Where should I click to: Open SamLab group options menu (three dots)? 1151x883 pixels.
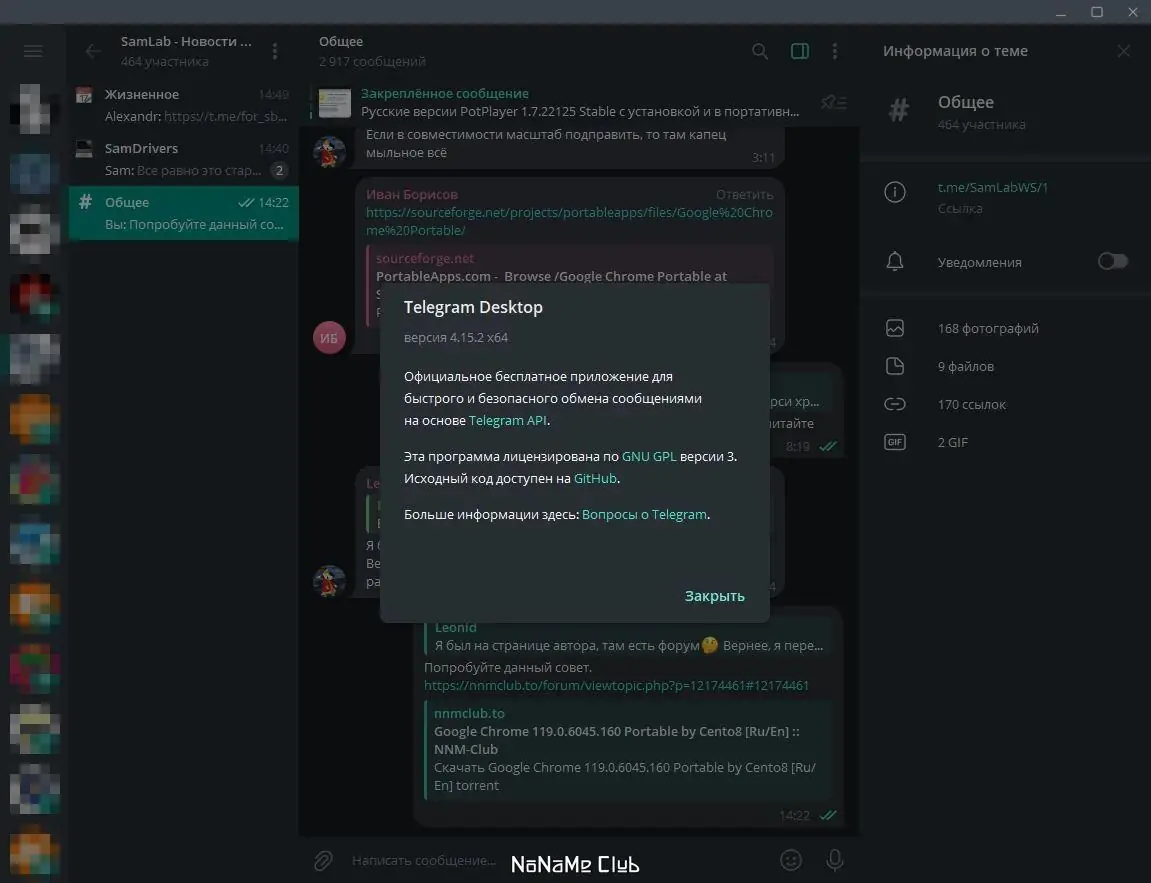pos(275,51)
